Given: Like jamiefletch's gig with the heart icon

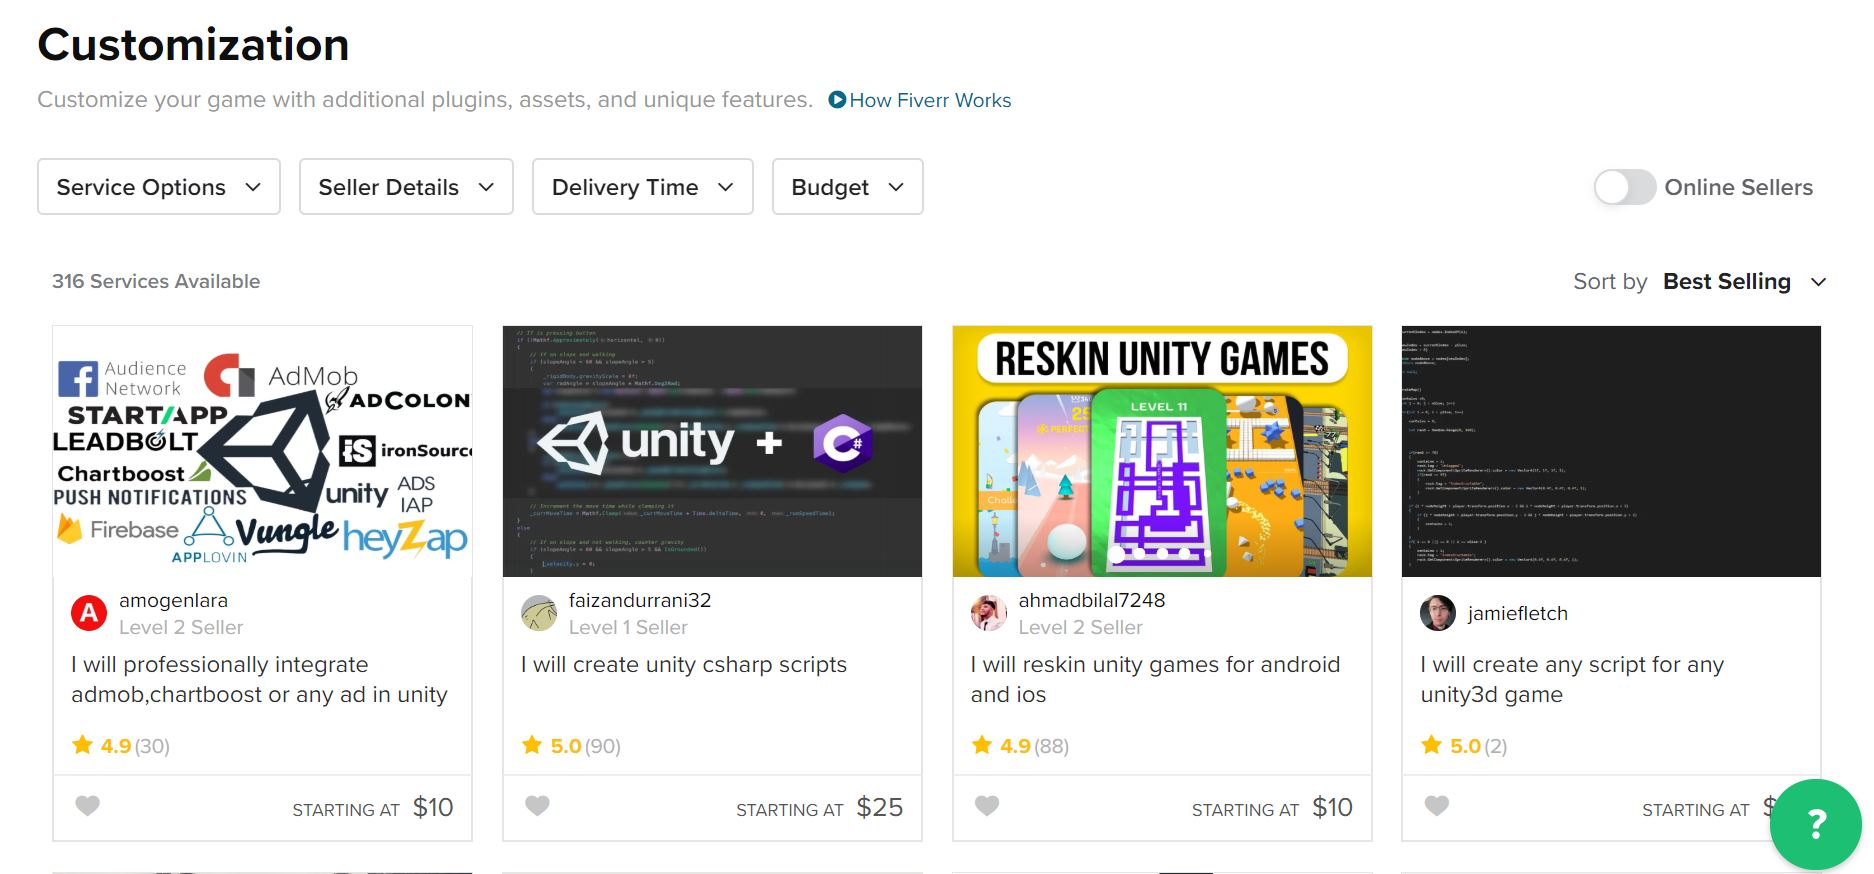Looking at the screenshot, I should (1437, 805).
